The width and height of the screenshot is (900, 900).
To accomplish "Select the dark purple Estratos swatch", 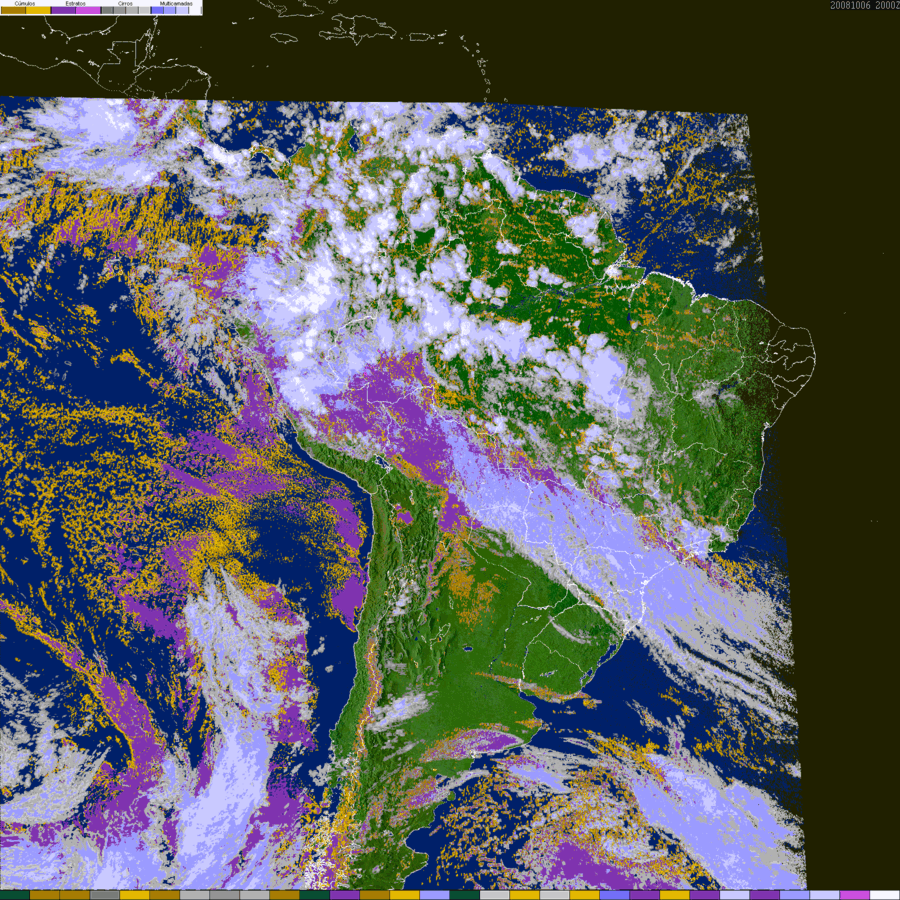I will click(63, 10).
